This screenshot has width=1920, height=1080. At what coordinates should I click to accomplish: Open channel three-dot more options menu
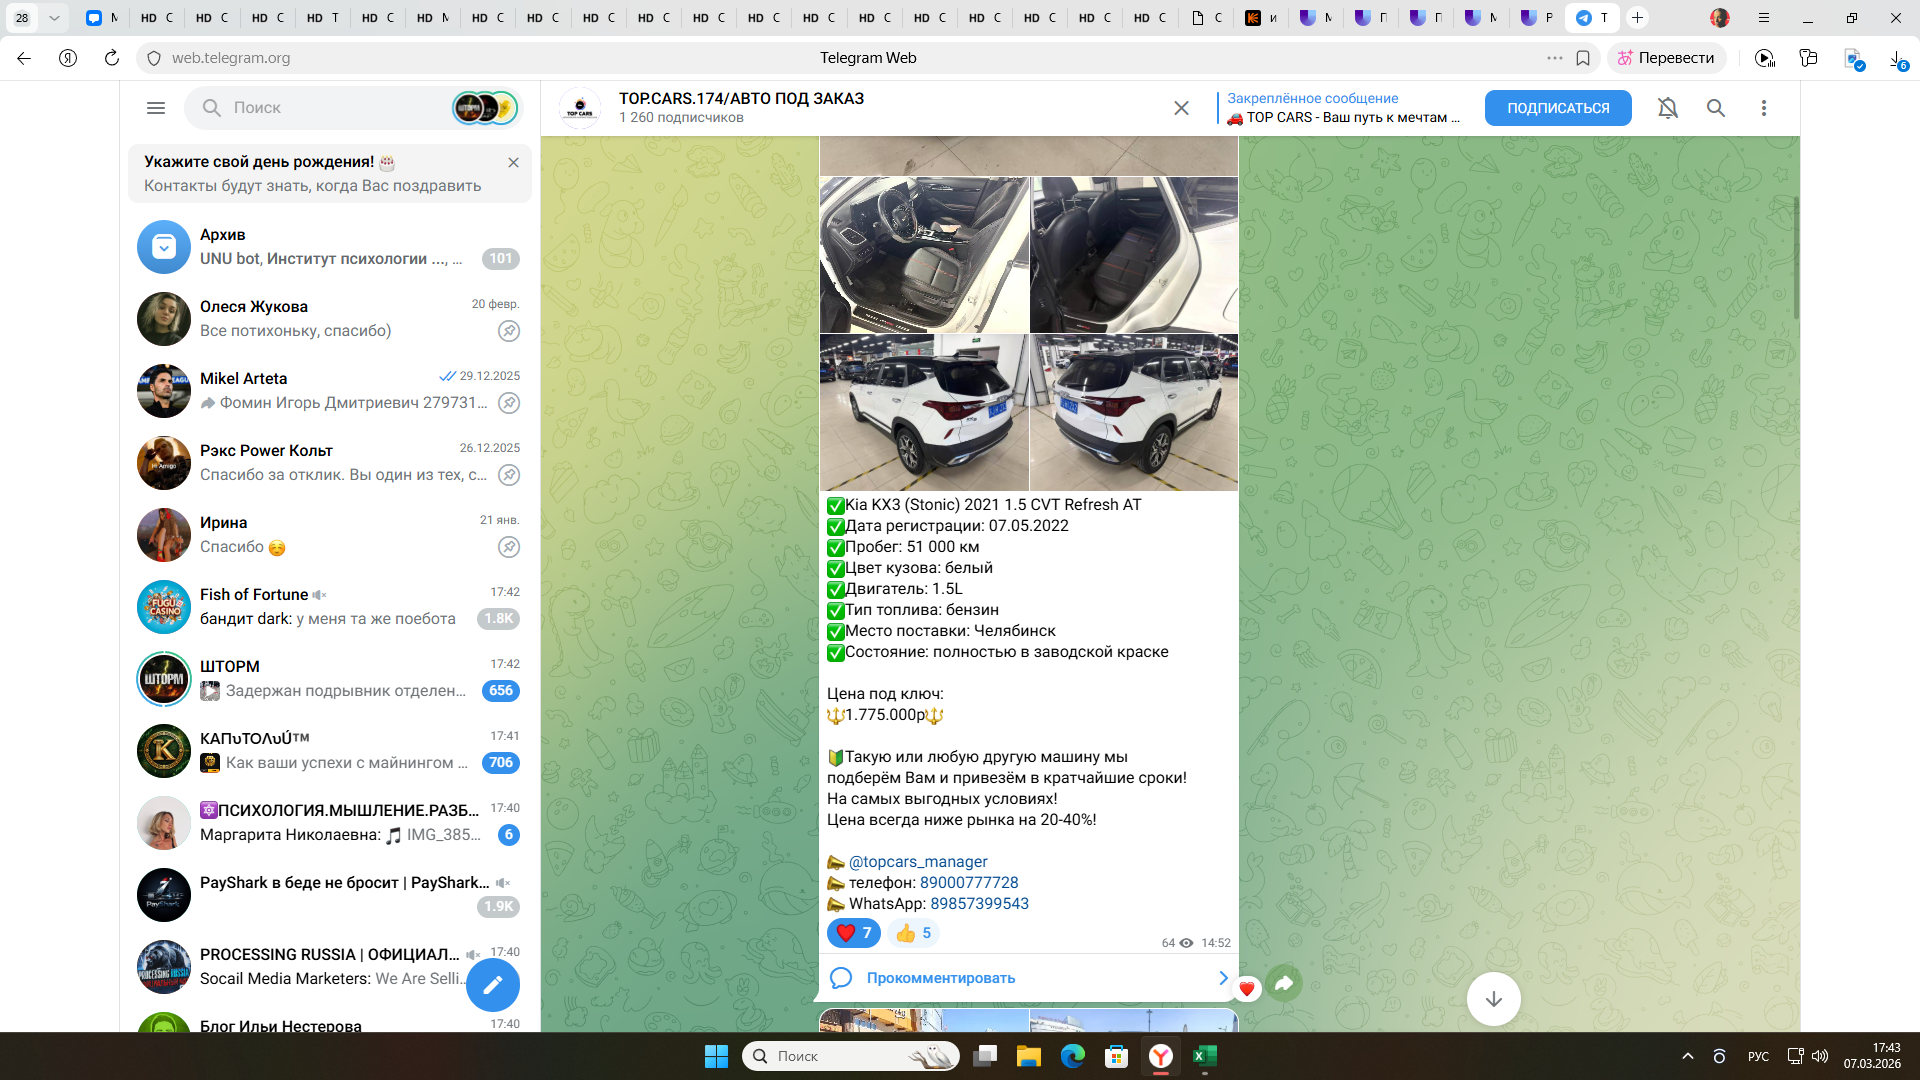1764,108
